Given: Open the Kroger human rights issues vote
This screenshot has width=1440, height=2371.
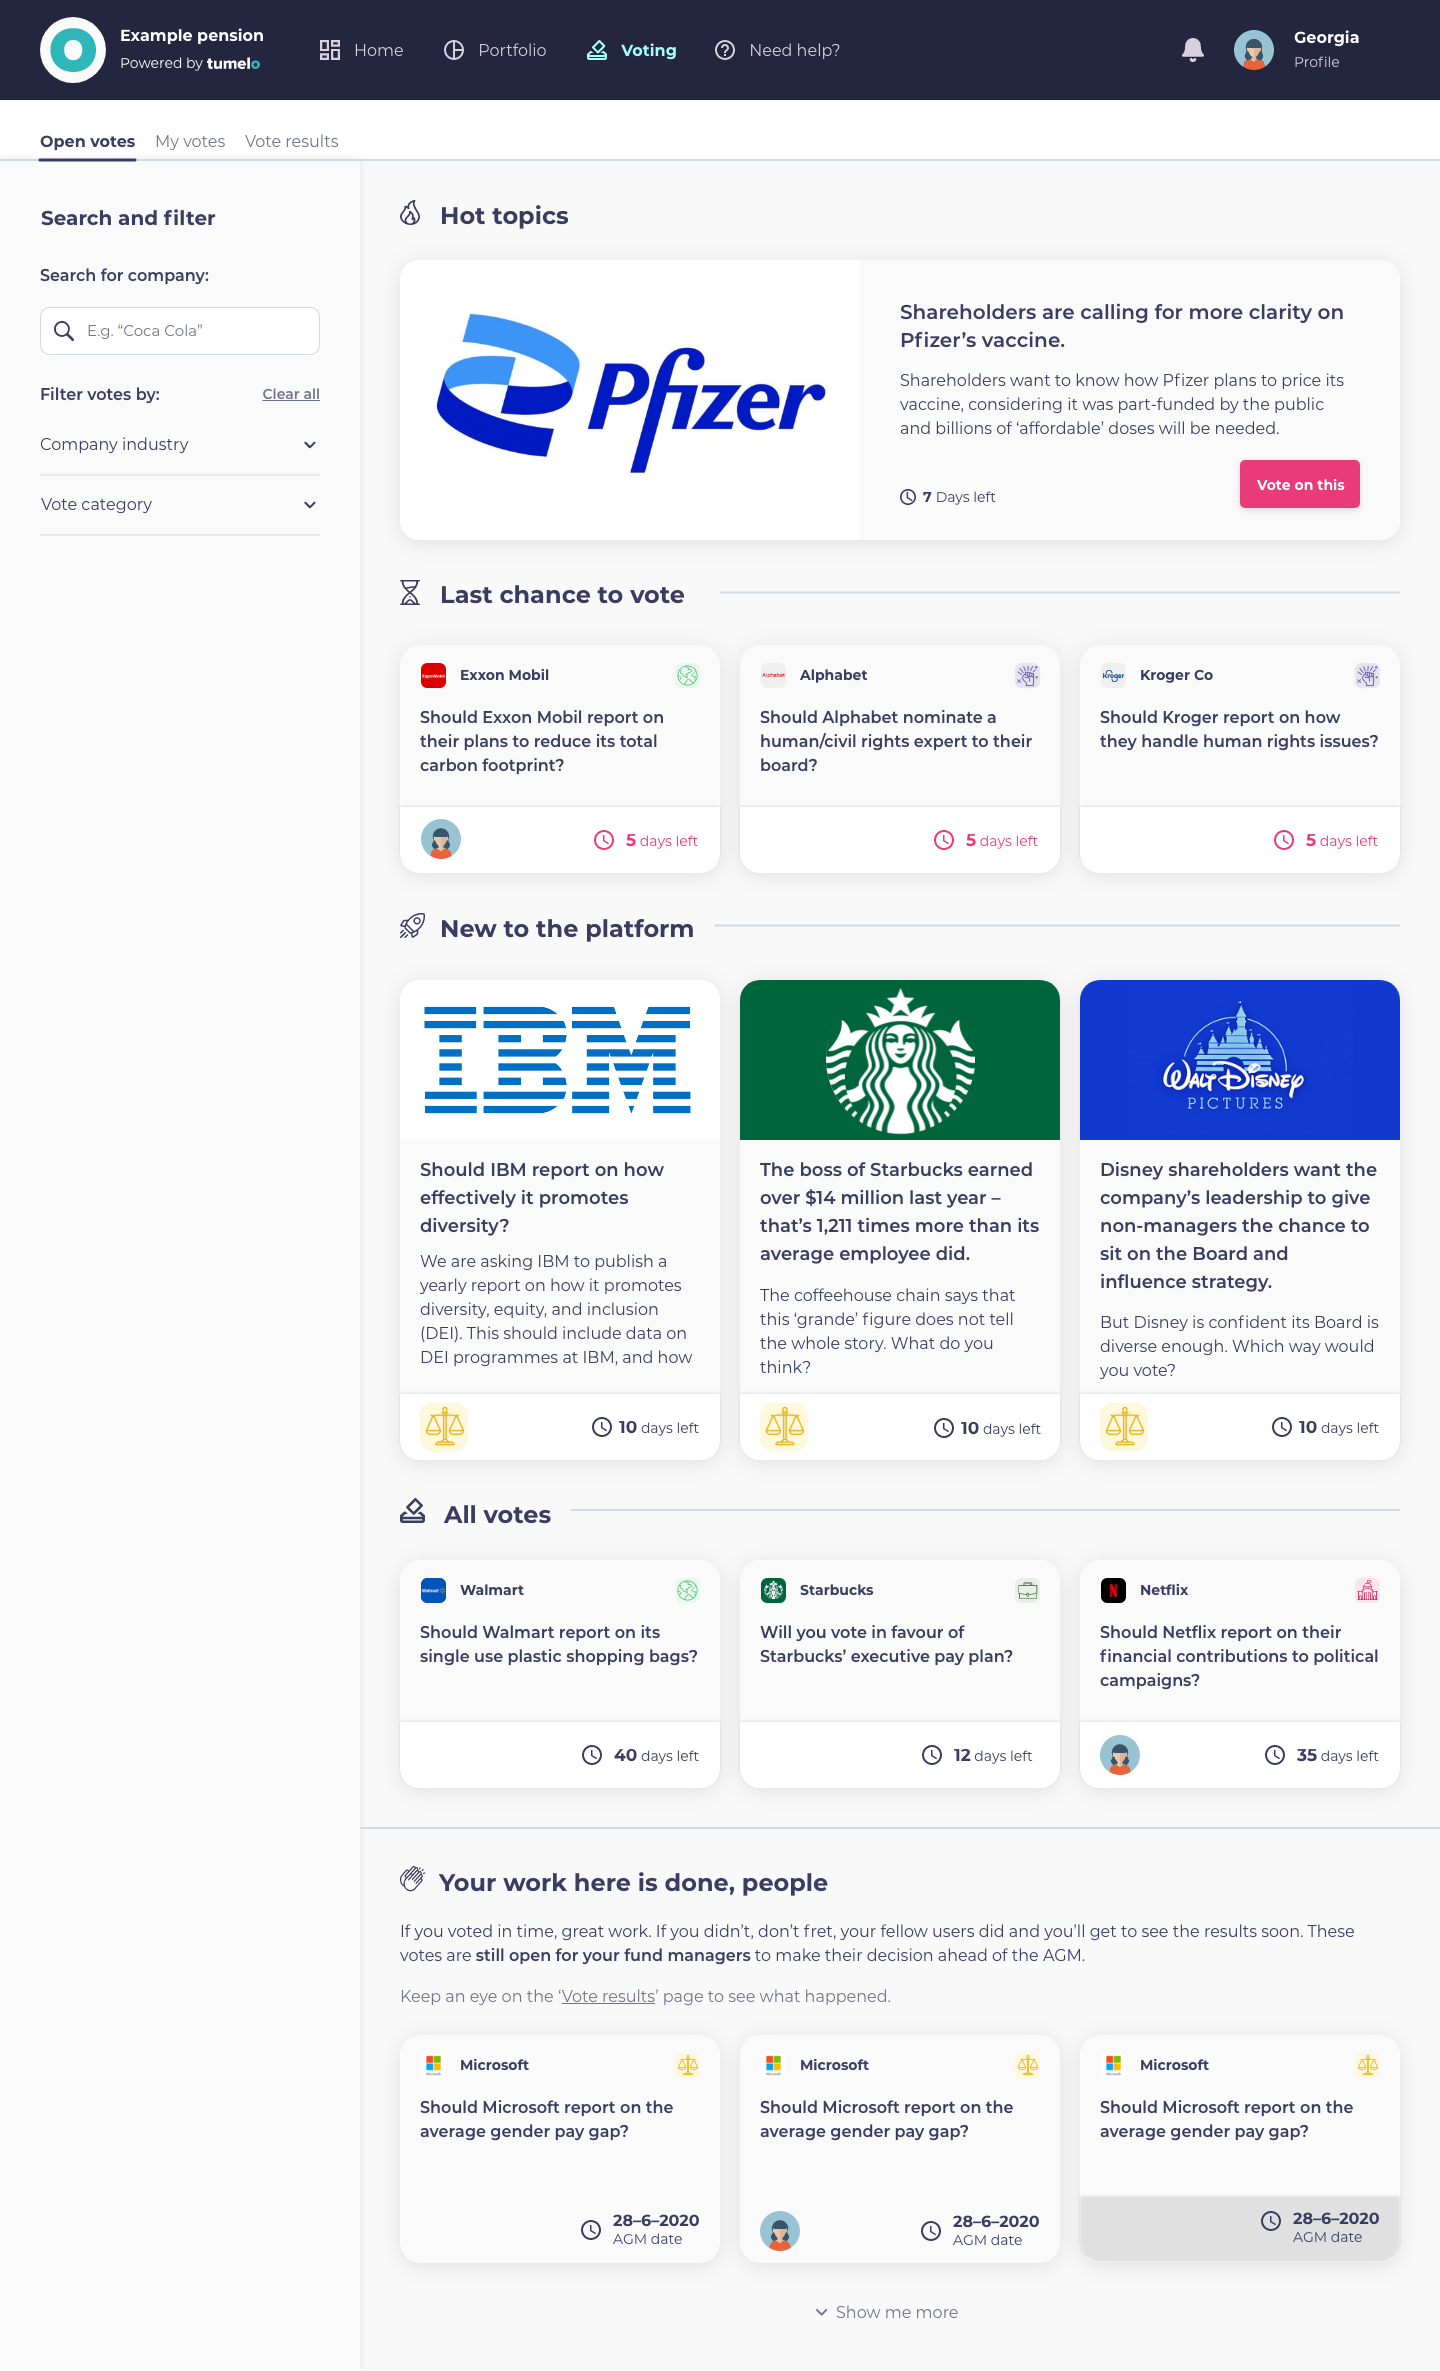Looking at the screenshot, I should pos(1240,759).
